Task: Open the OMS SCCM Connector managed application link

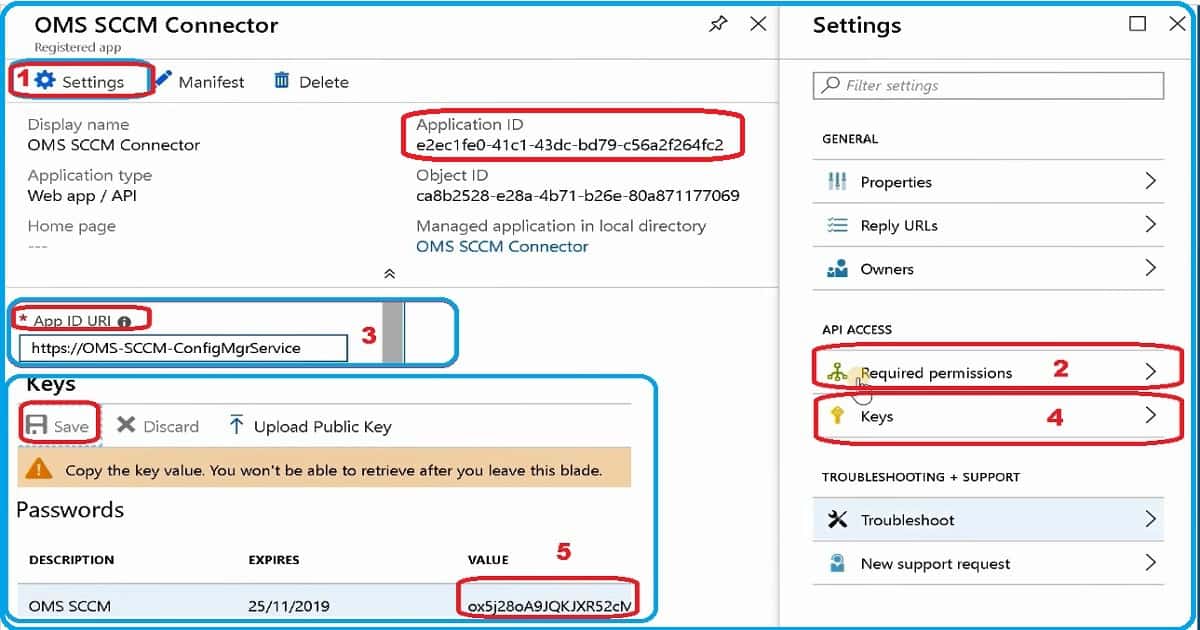Action: (502, 246)
